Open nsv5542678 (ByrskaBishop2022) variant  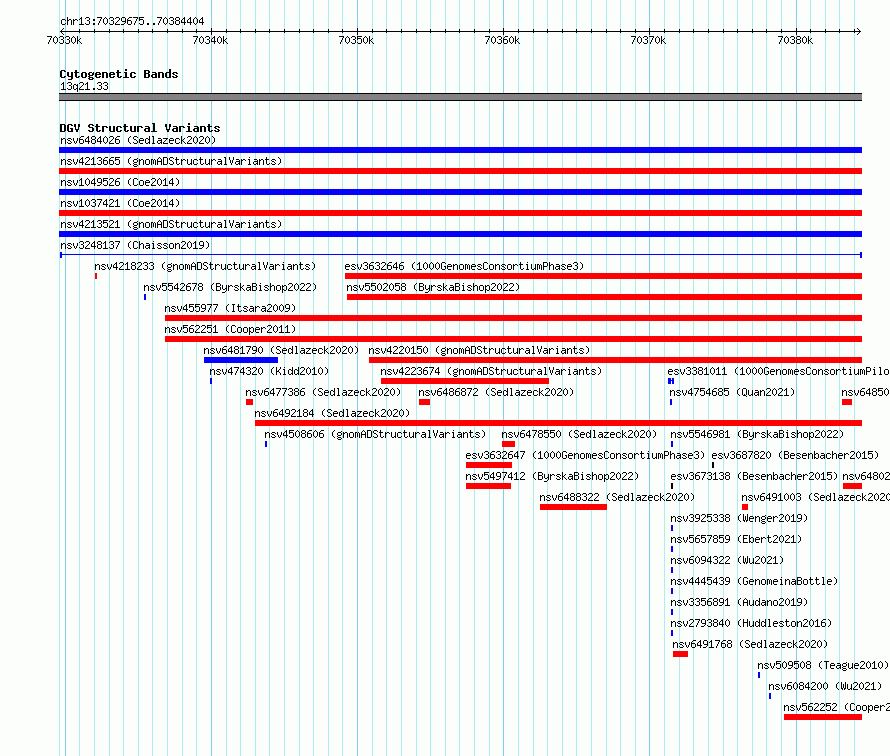pyautogui.click(x=230, y=287)
